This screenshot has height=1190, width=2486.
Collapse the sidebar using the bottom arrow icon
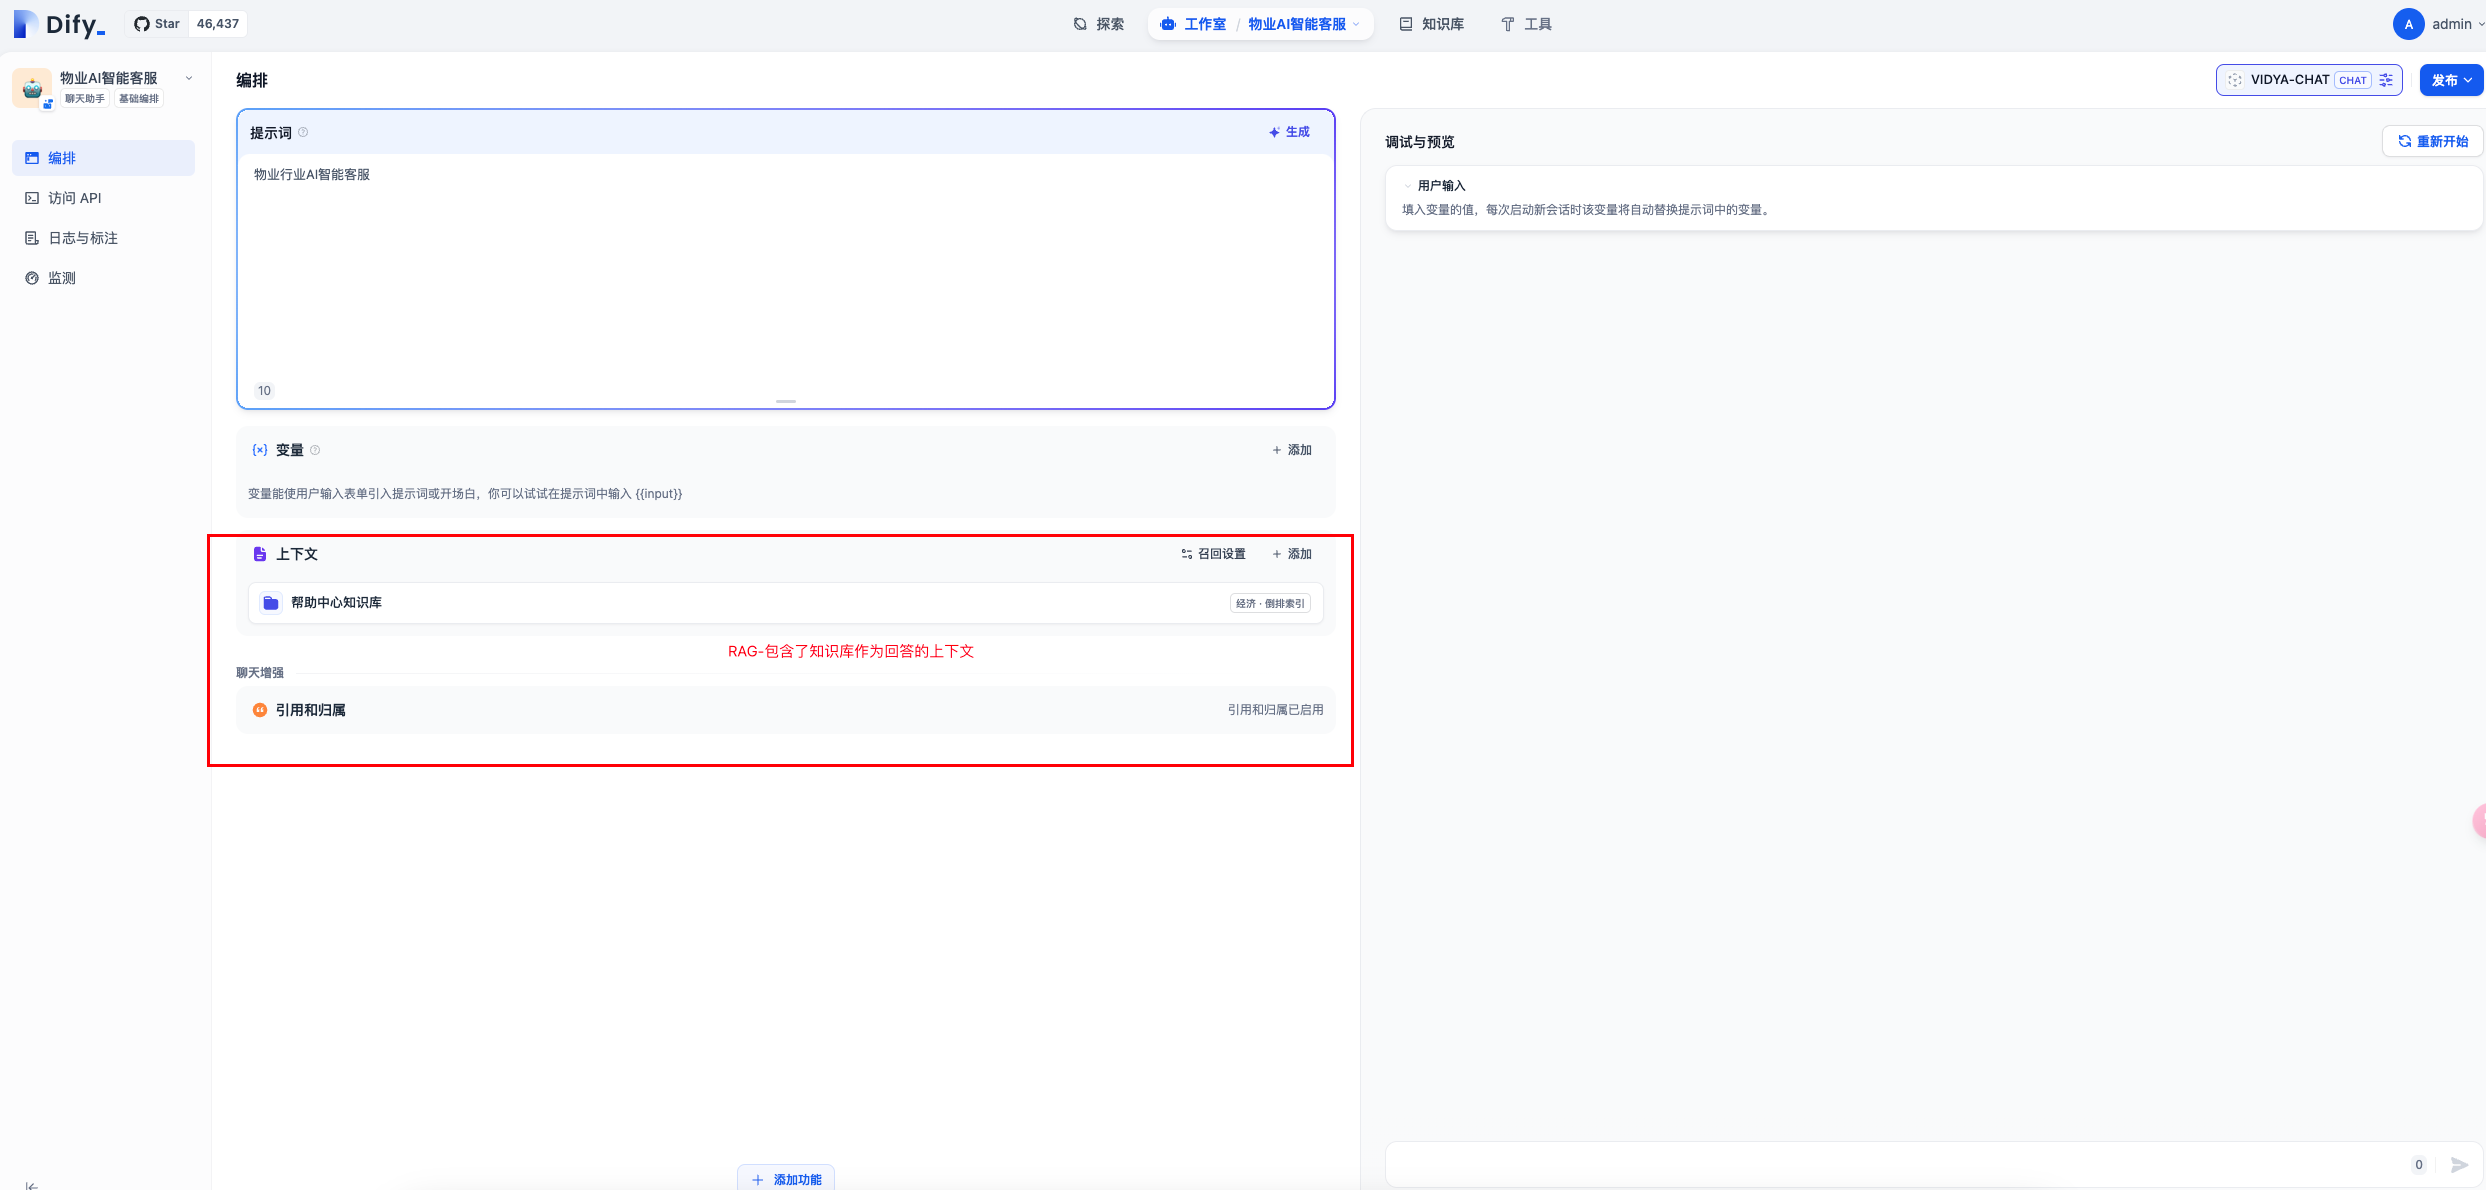32,1186
